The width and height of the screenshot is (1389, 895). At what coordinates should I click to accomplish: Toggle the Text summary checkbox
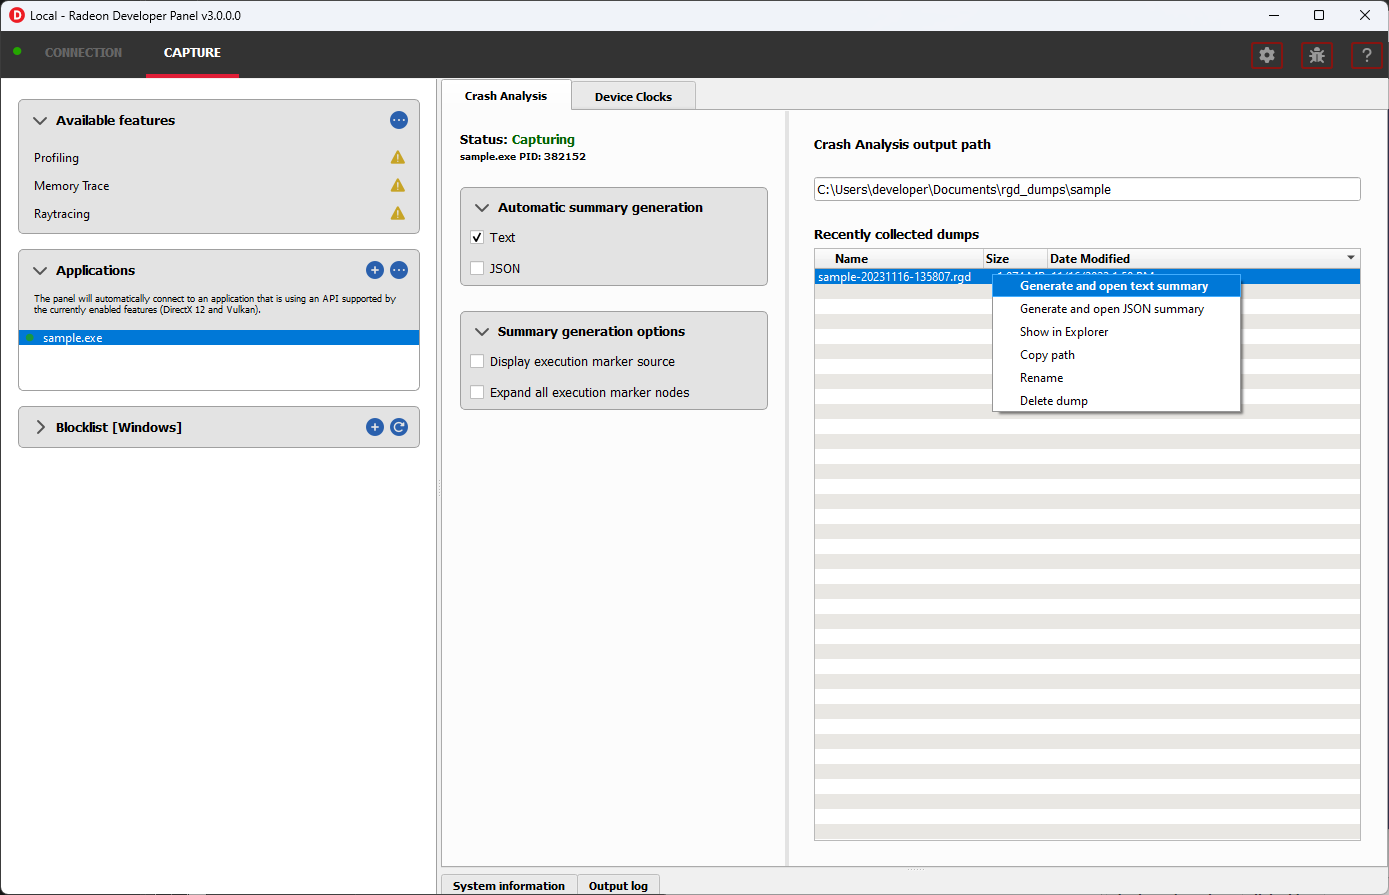click(477, 238)
